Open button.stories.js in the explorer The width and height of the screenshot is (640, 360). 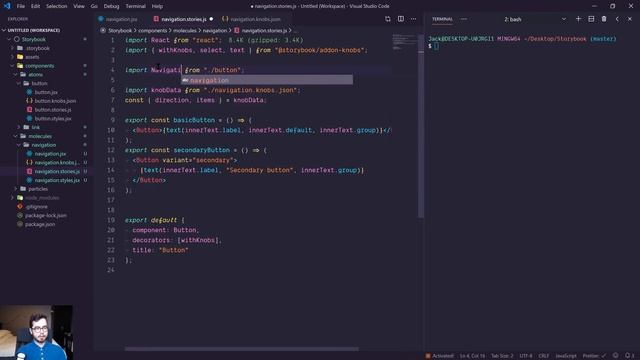click(x=53, y=110)
